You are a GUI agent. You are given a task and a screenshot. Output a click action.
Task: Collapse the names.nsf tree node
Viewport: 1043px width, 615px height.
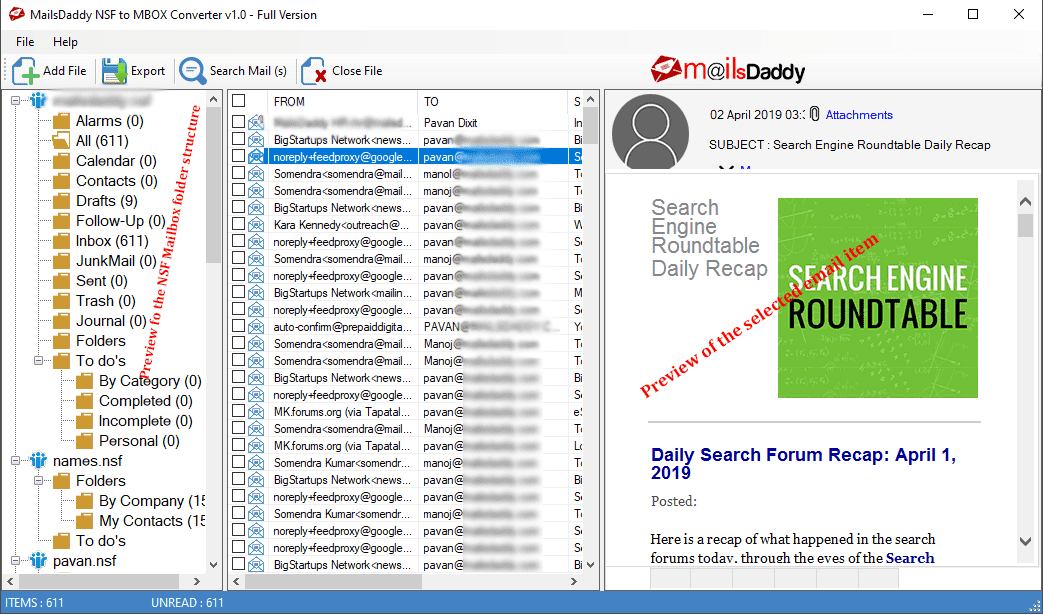pyautogui.click(x=15, y=460)
